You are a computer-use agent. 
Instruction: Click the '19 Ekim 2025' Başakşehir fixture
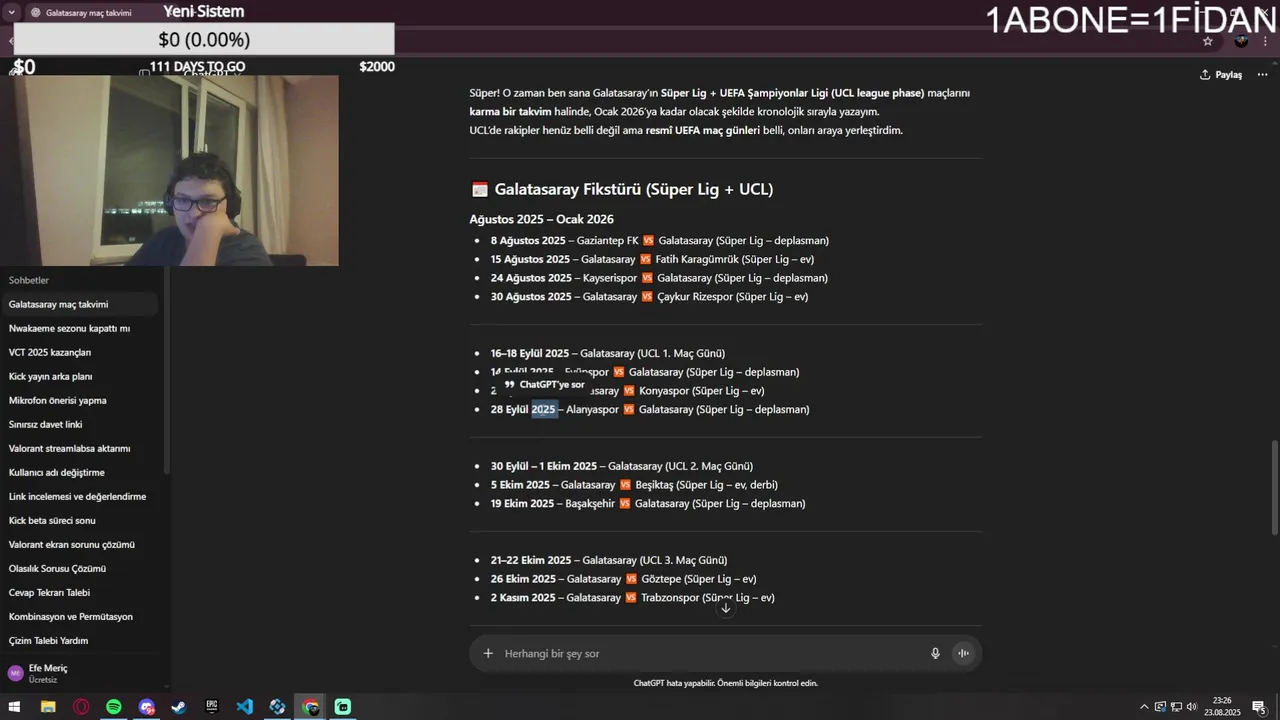point(648,504)
